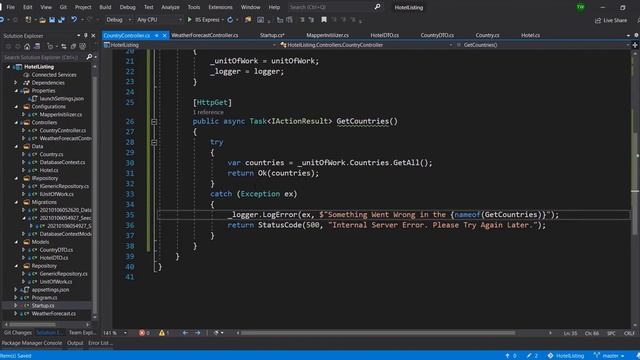Open the IIS Express dropdown arrow
Viewport: 640px width, 360px height.
point(222,20)
